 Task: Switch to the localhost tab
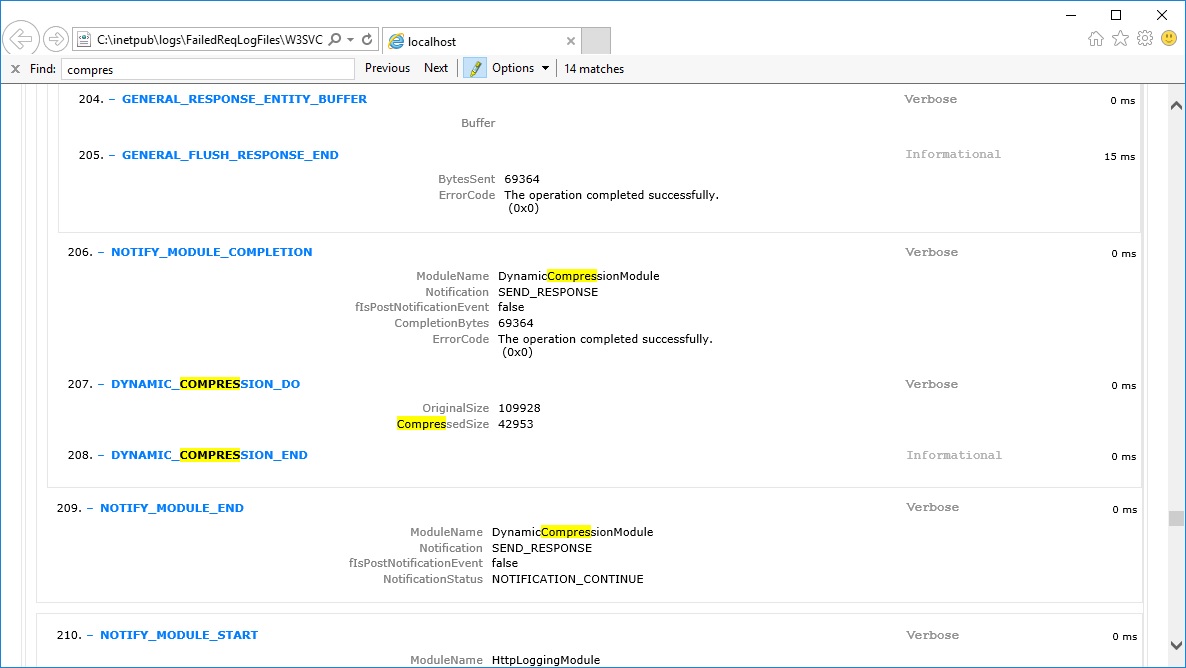click(x=483, y=42)
